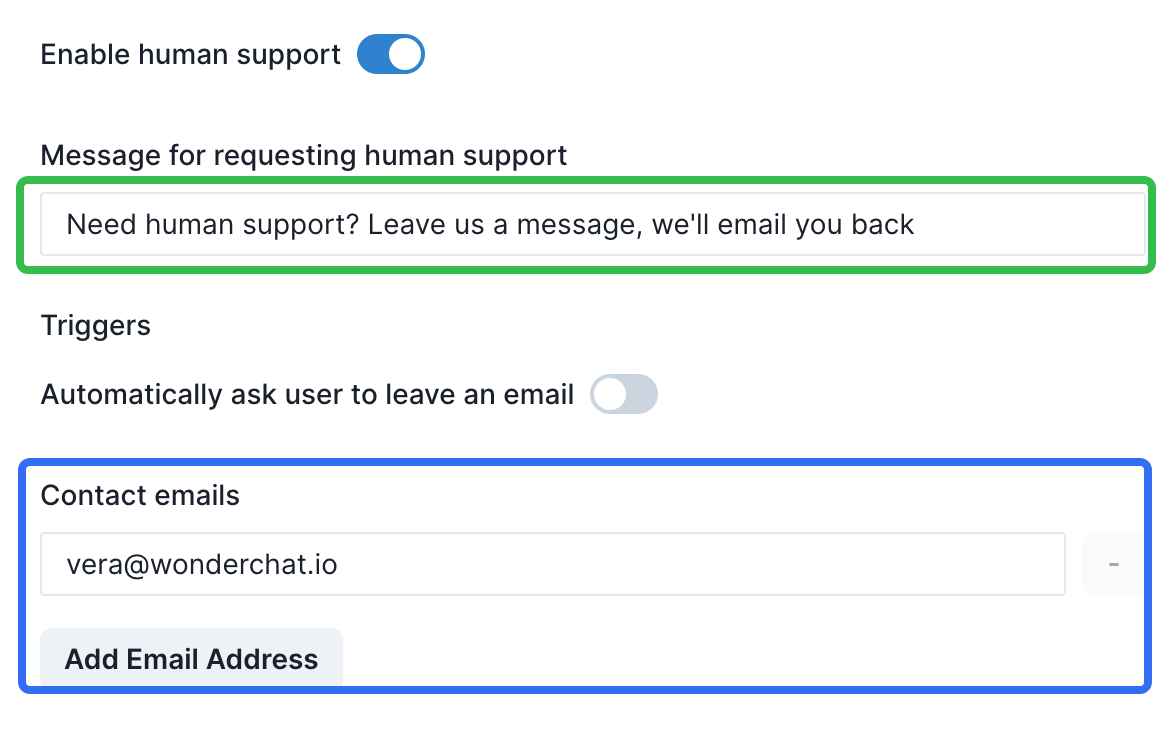Click the "Message for requesting human support" label
The height and width of the screenshot is (740, 1172).
[x=303, y=156]
